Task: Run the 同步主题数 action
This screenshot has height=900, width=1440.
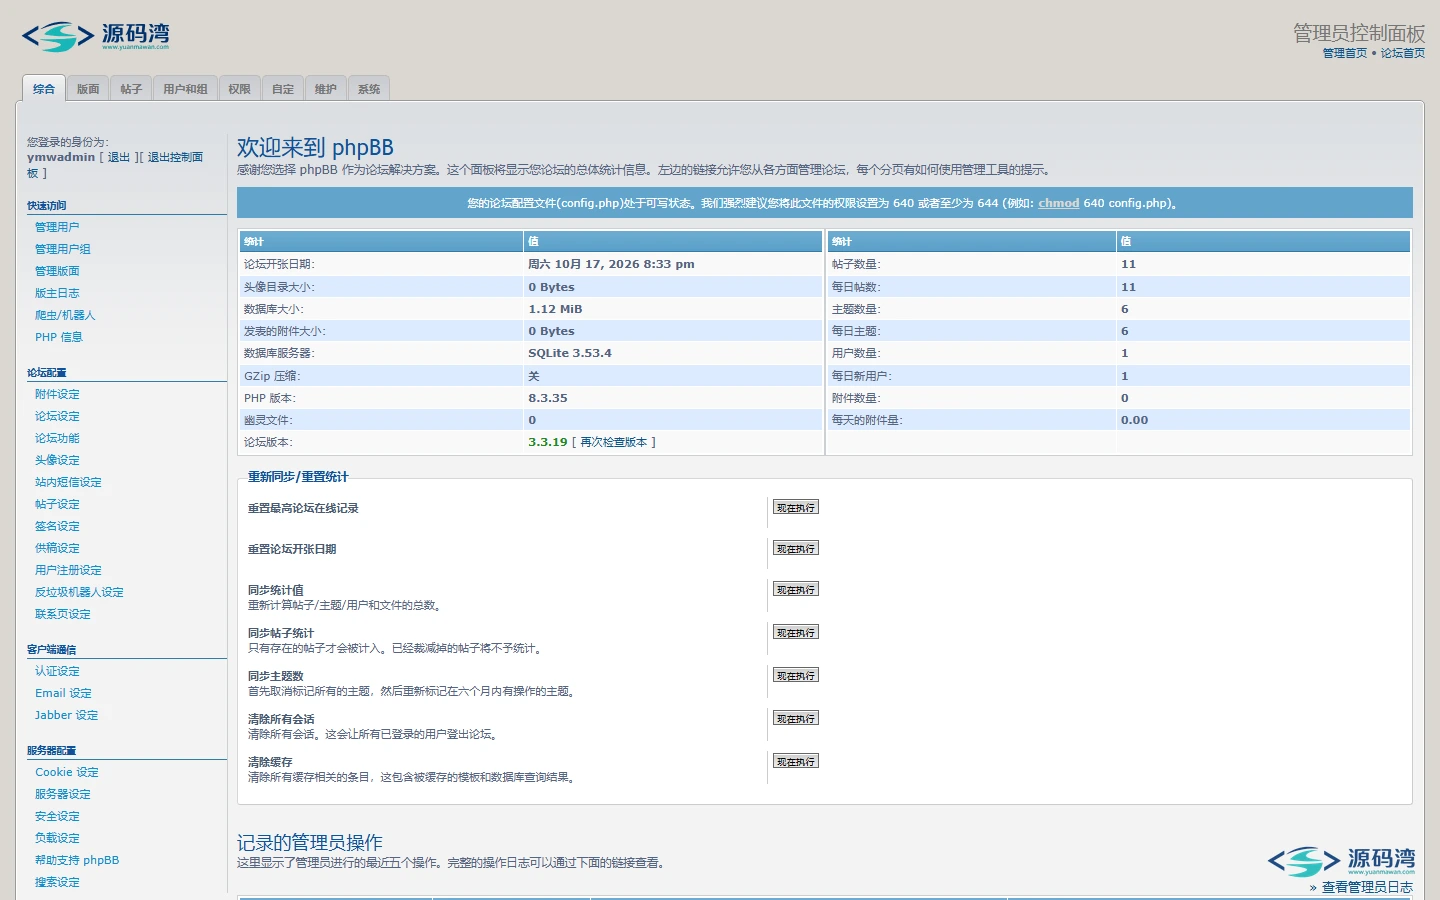Action: [x=796, y=676]
